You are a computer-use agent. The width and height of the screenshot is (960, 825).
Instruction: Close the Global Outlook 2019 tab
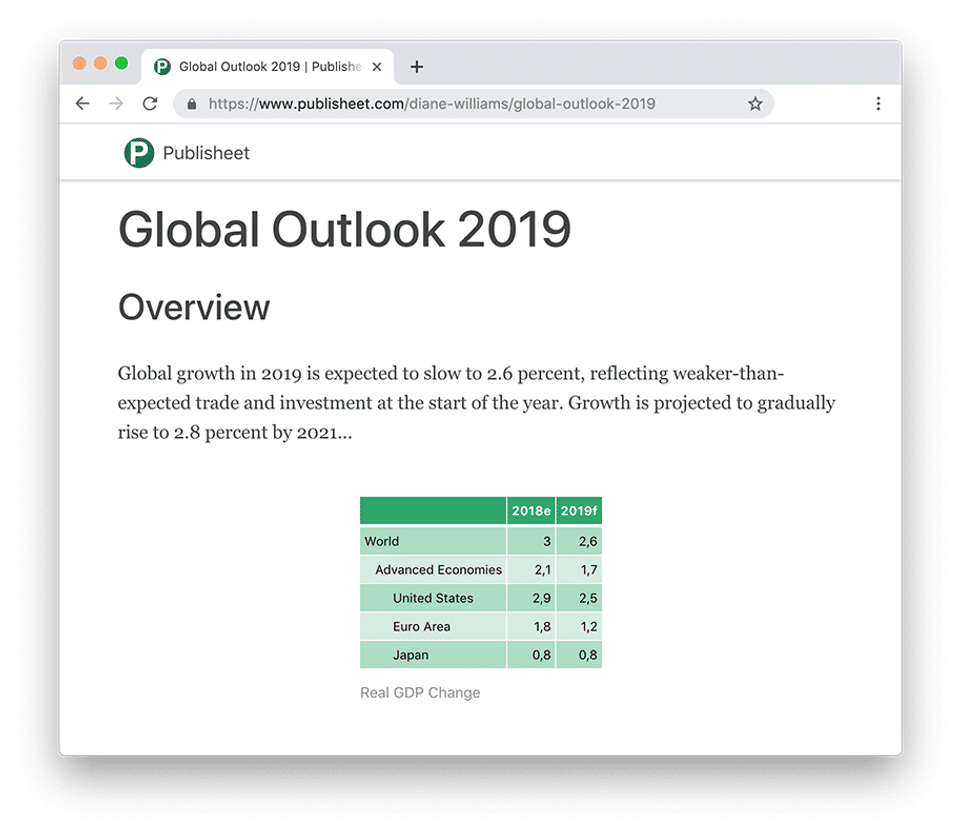(377, 67)
